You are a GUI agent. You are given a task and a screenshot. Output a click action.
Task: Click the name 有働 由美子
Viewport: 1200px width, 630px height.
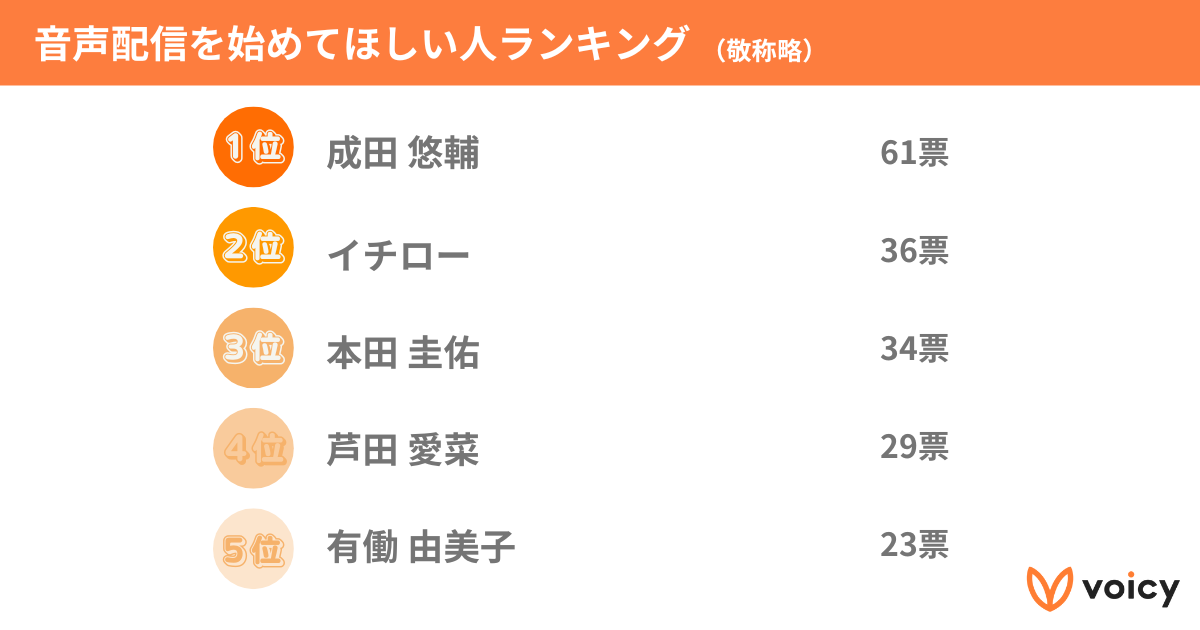[x=421, y=548]
